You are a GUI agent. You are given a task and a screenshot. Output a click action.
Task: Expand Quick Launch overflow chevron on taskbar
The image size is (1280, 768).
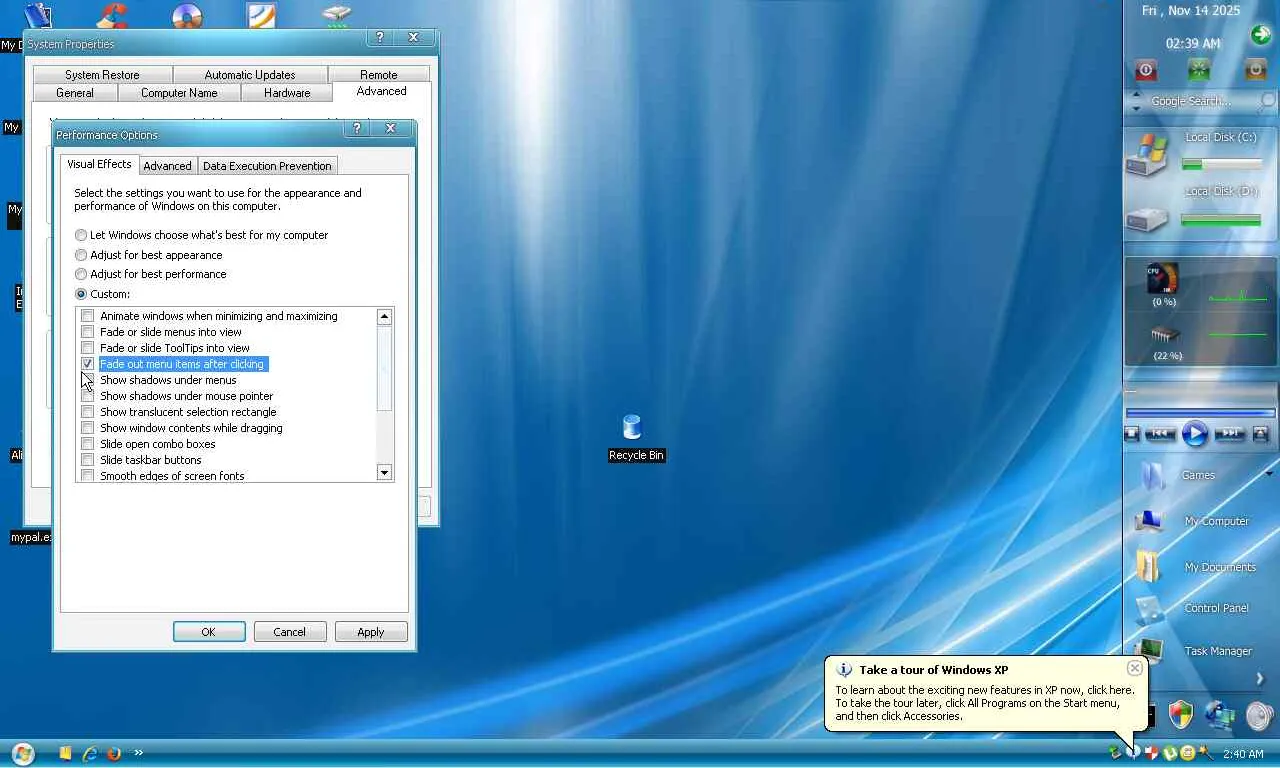pos(138,753)
